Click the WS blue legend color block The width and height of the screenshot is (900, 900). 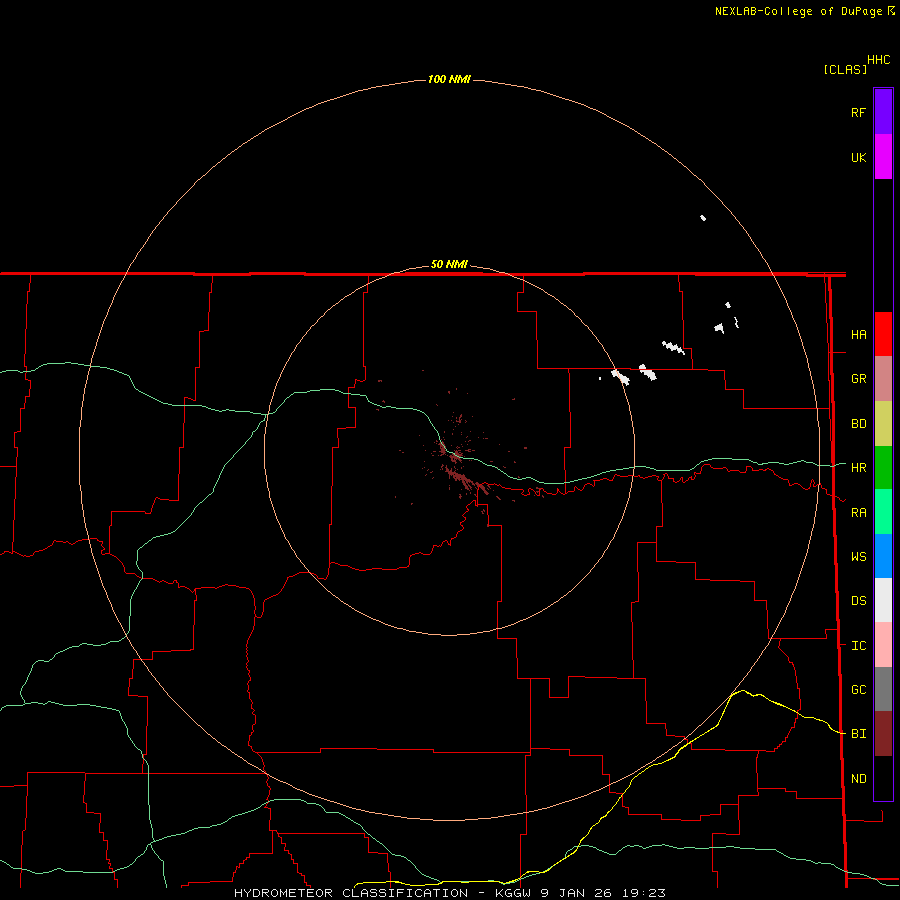click(883, 556)
